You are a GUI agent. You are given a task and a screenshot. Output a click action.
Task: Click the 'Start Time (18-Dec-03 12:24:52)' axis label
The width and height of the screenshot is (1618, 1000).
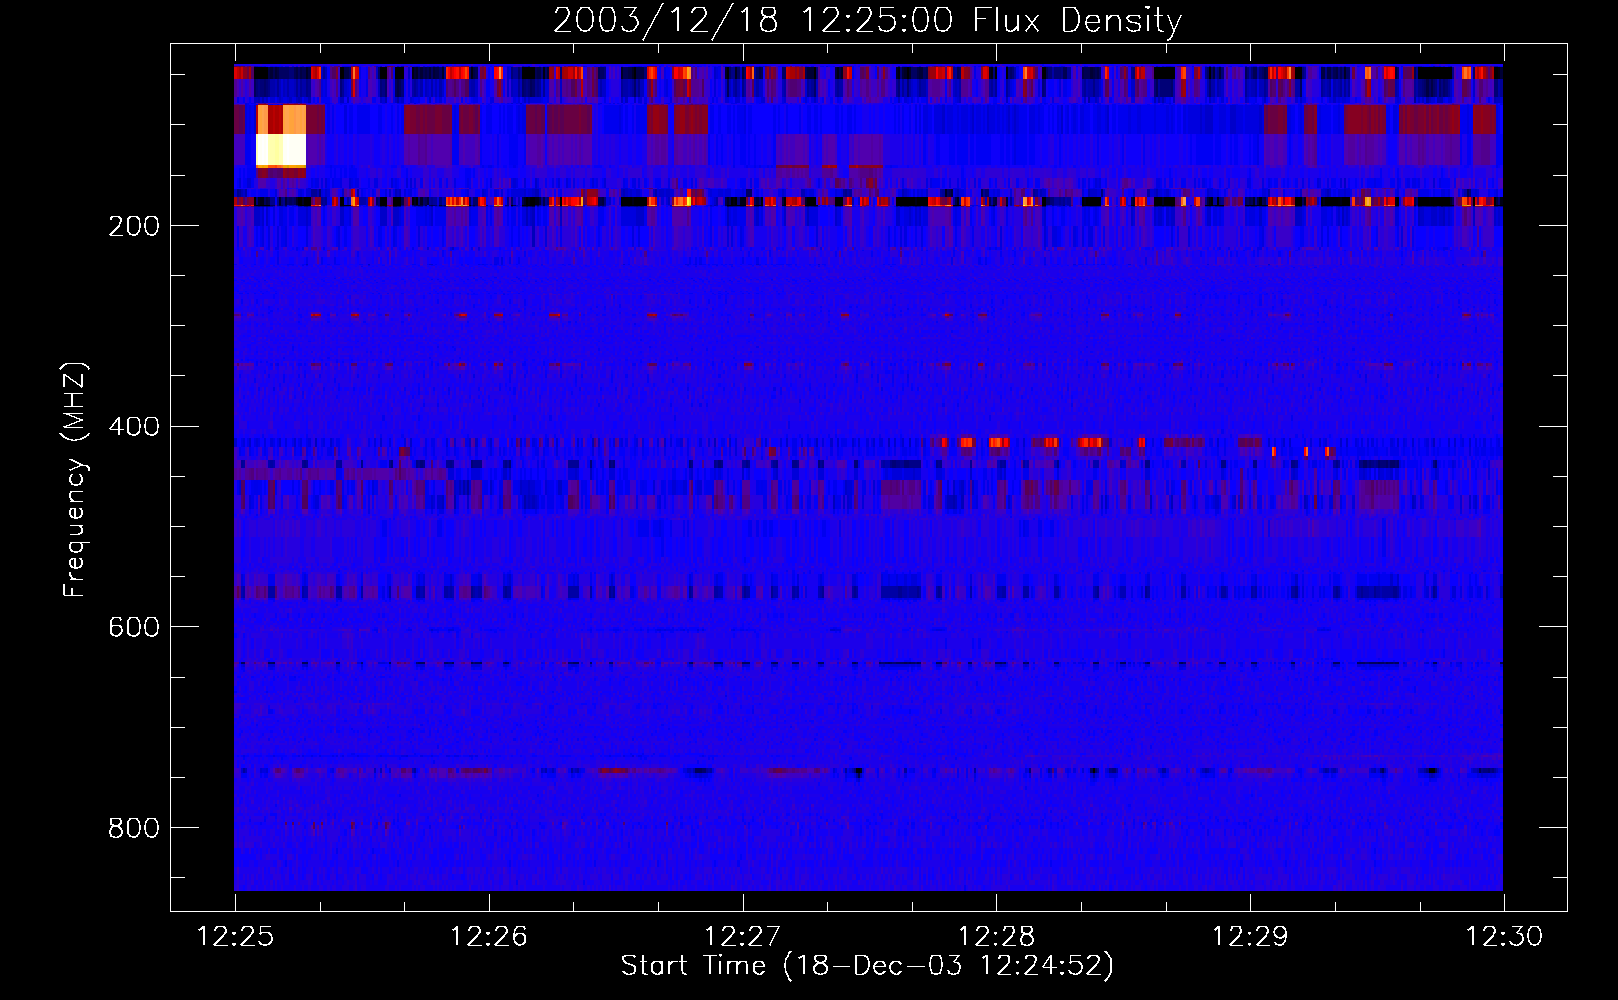click(x=867, y=966)
